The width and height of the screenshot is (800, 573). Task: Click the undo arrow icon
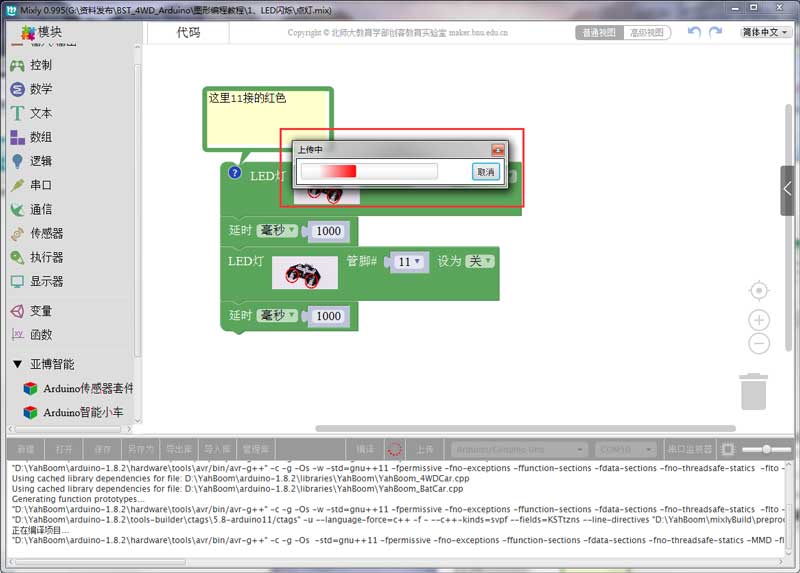coord(695,32)
